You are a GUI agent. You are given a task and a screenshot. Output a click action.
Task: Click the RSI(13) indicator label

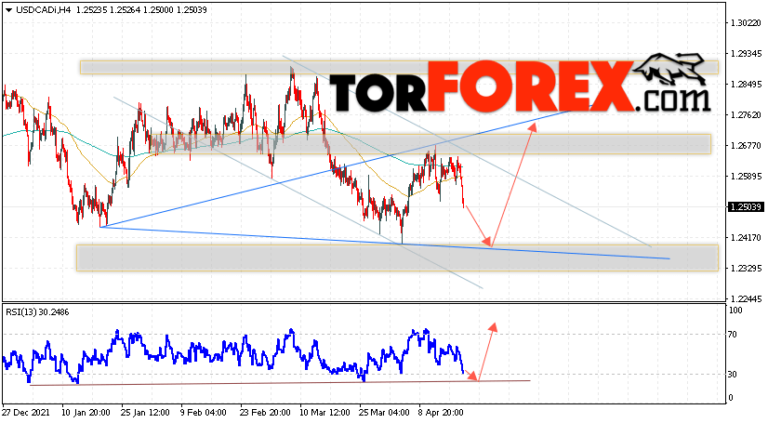coord(37,312)
